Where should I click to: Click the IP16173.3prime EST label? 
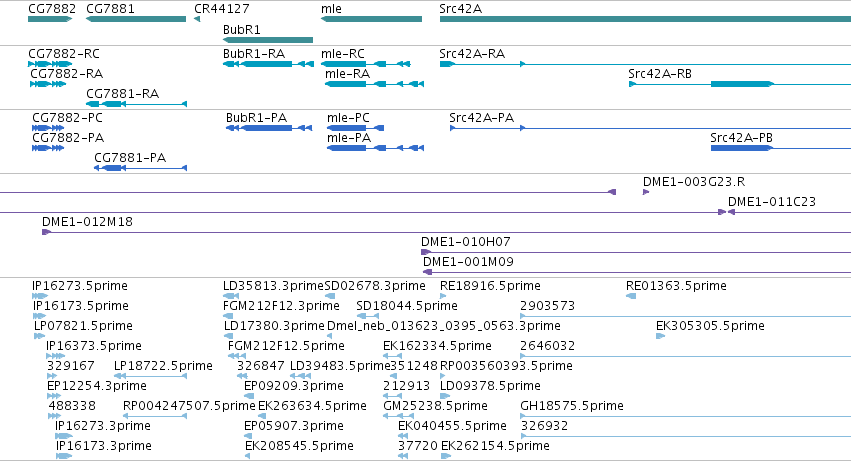104,446
